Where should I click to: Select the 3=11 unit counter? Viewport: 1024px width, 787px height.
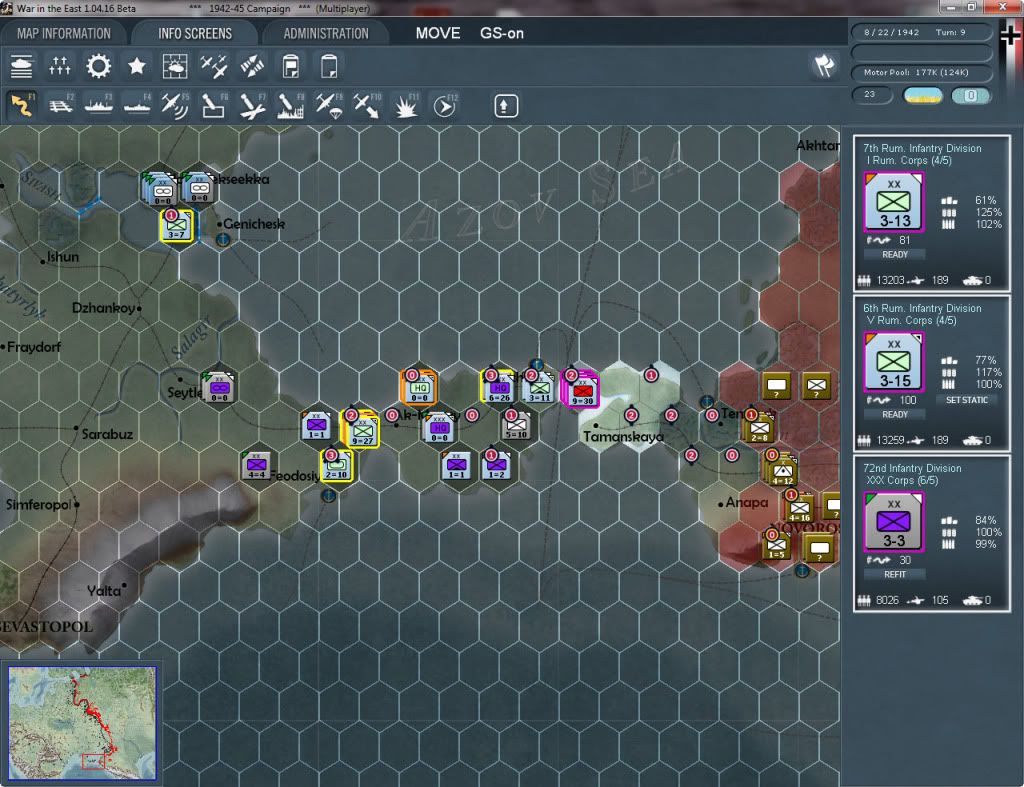[539, 389]
